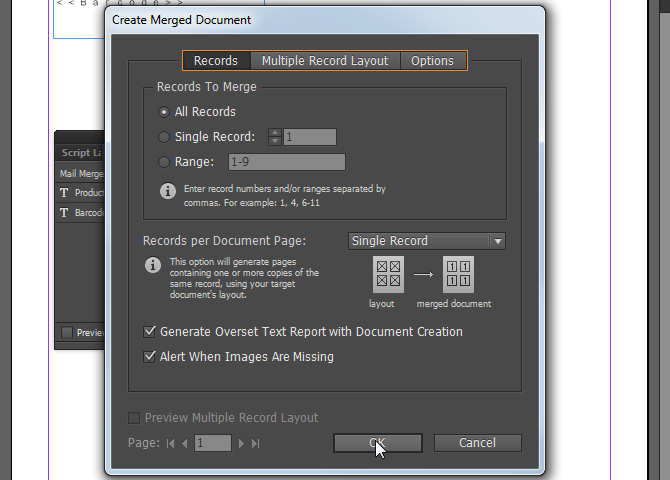Click info icon beside record numbers hint
This screenshot has height=480, width=670.
[168, 190]
